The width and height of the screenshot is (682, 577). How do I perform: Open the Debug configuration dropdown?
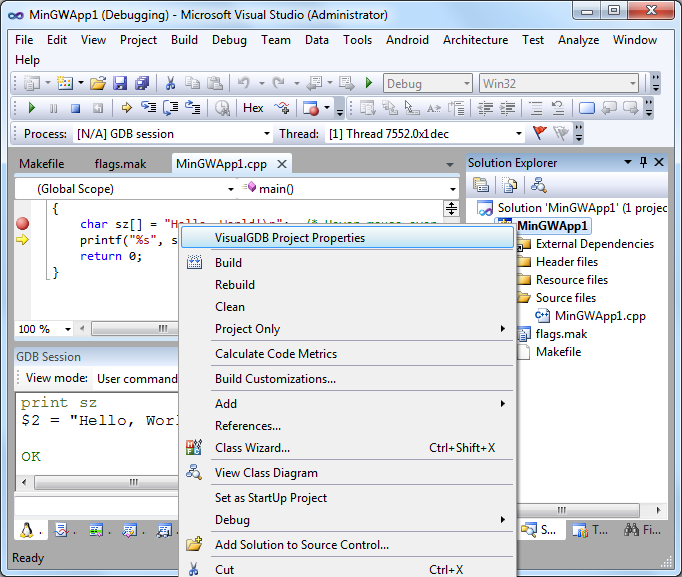466,83
